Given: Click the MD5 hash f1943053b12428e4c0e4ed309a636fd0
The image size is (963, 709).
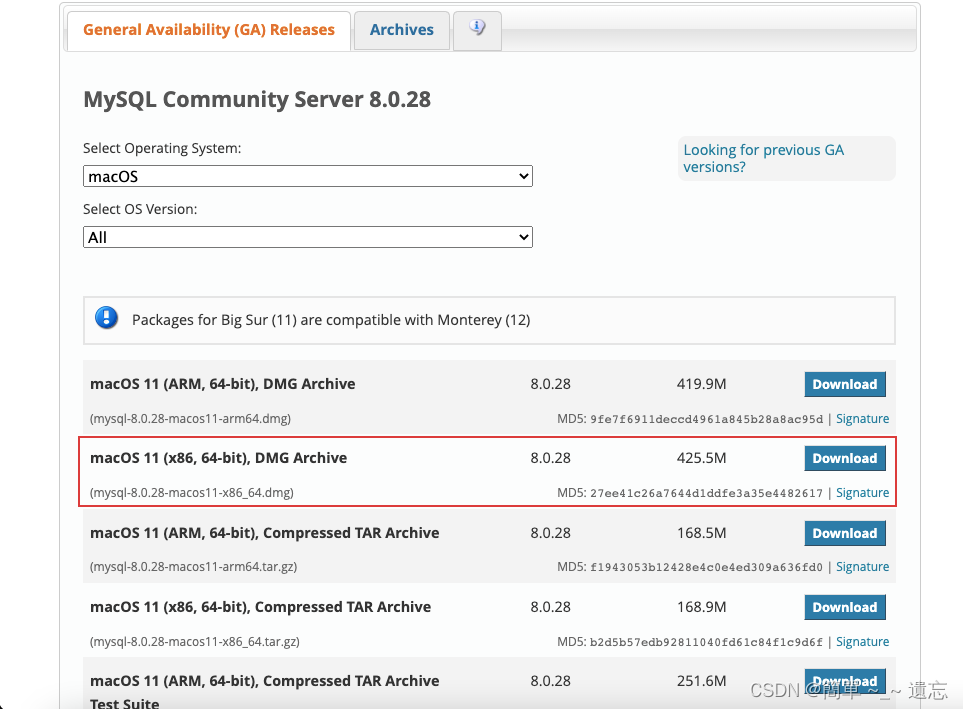Looking at the screenshot, I should 706,567.
